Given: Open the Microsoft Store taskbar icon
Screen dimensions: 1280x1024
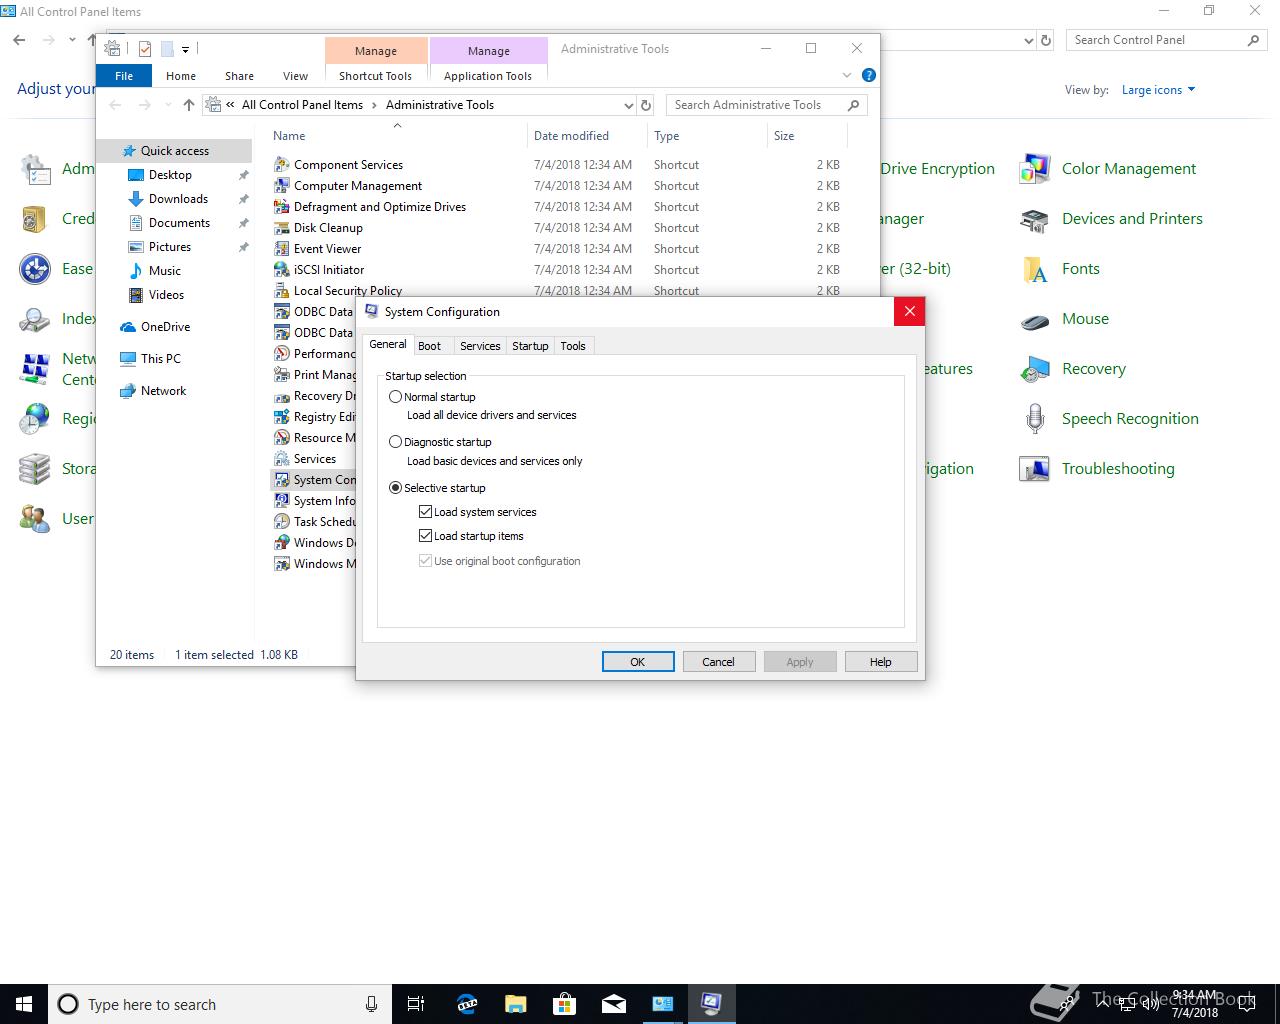Looking at the screenshot, I should [565, 1004].
